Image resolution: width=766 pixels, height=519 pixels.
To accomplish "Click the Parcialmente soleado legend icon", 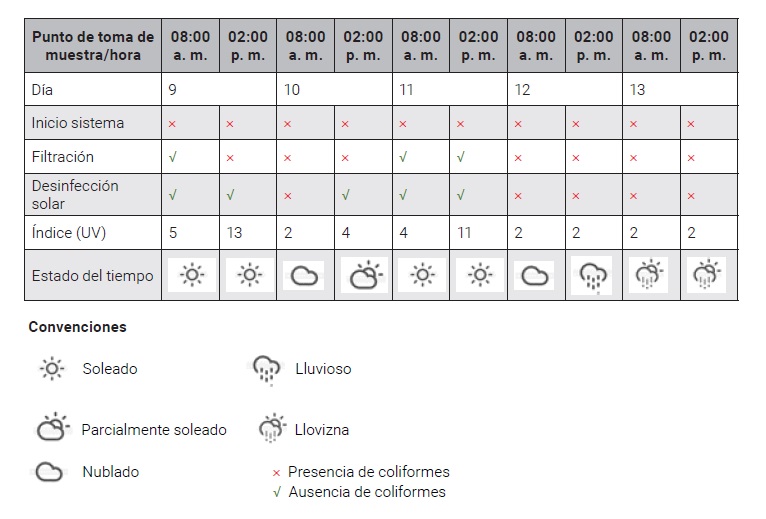I will coord(52,428).
